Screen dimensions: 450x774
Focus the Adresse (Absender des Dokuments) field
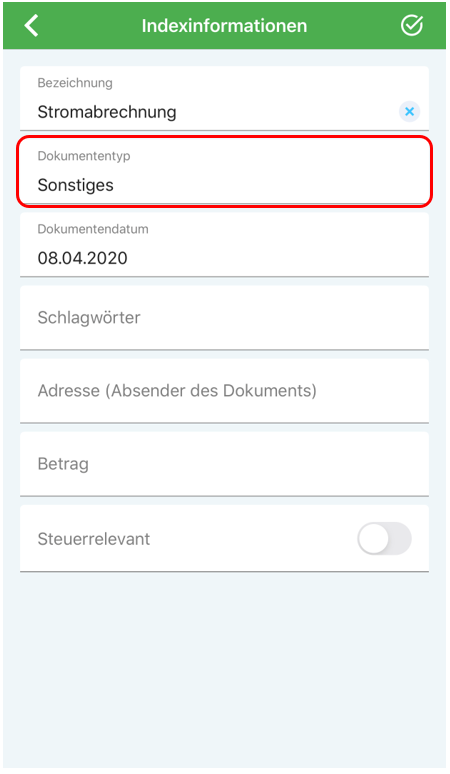point(225,390)
